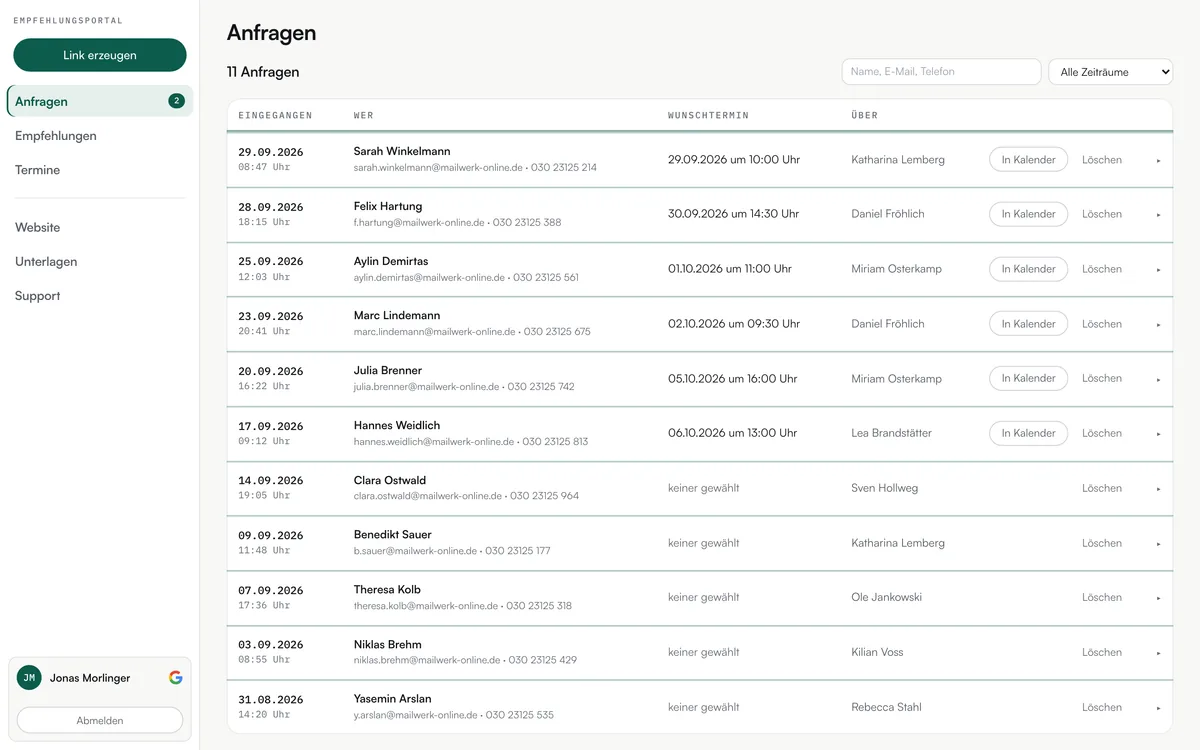The height and width of the screenshot is (750, 1200).
Task: Delete Julia Brenner's request via Löschen
Action: (x=1102, y=378)
